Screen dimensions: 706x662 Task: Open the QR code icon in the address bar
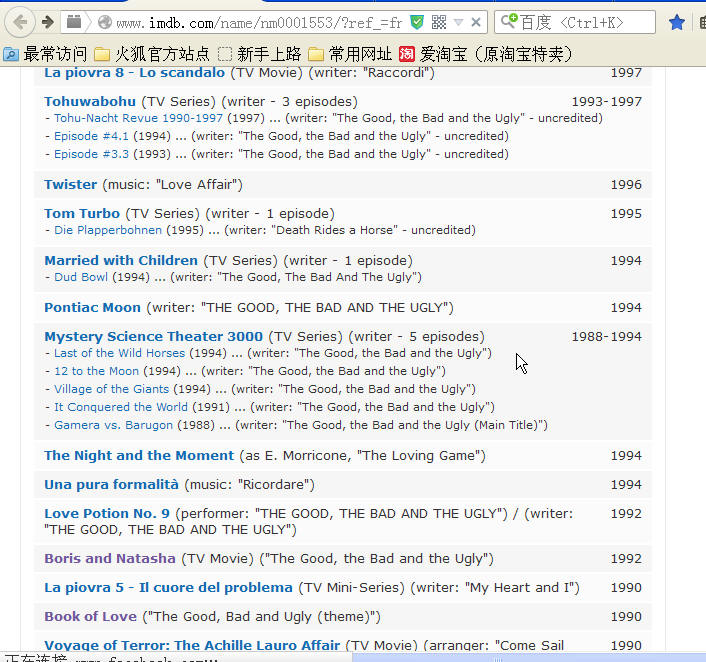click(x=439, y=22)
